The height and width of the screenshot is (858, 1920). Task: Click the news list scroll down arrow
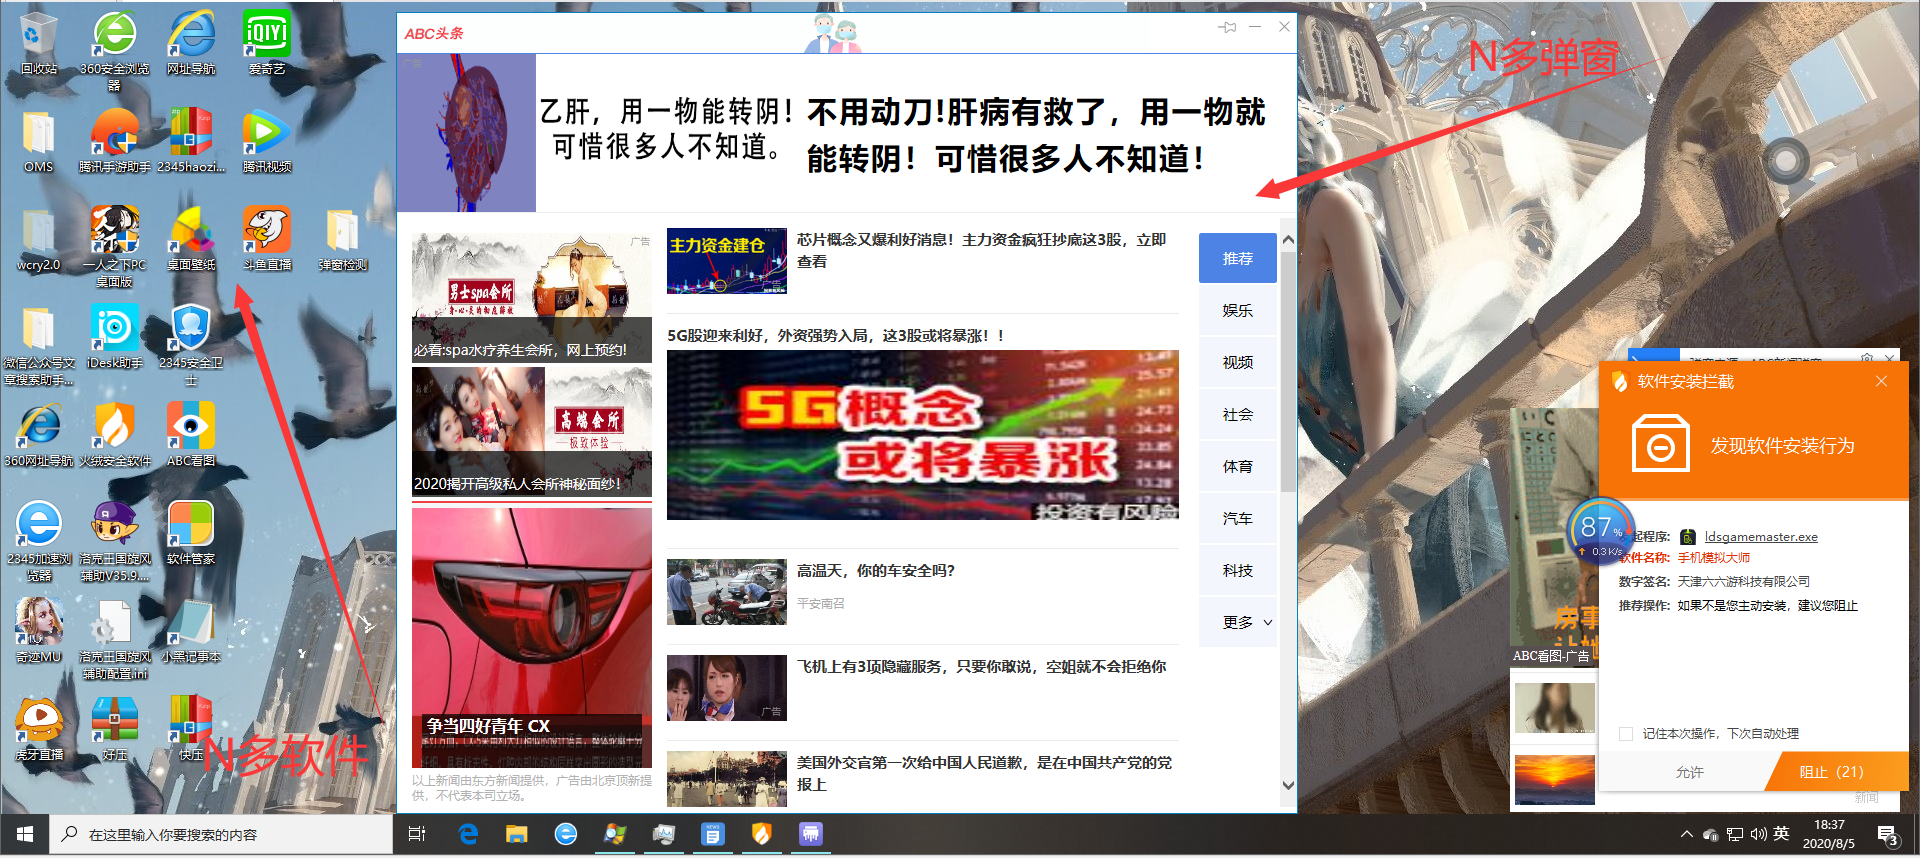click(1288, 786)
